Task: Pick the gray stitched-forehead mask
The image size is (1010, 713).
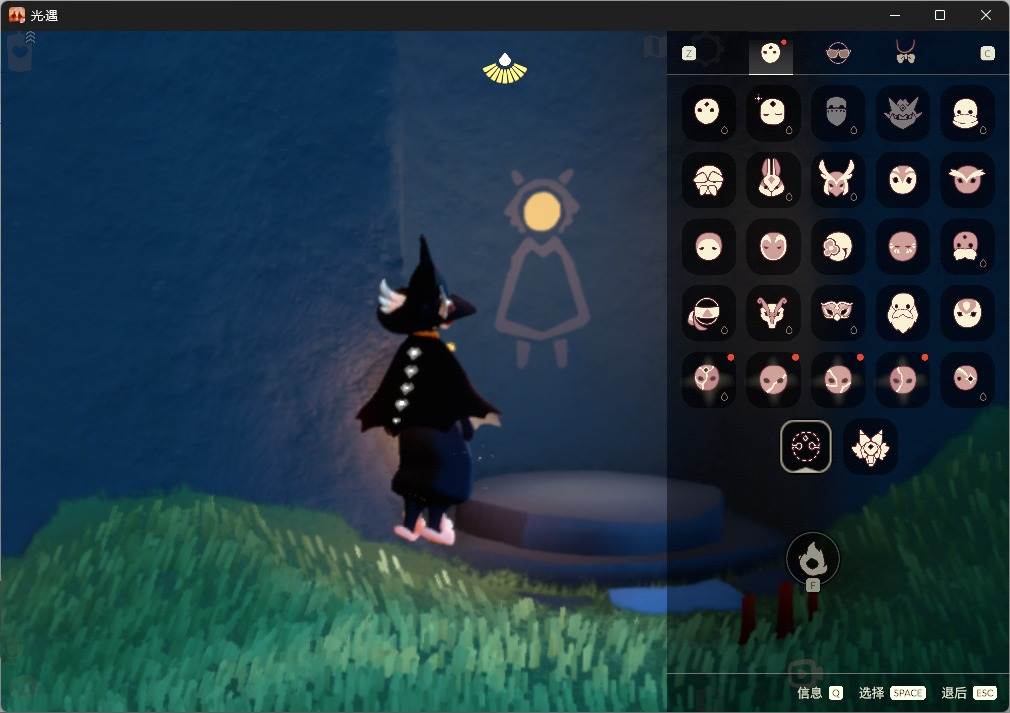Action: click(x=837, y=112)
